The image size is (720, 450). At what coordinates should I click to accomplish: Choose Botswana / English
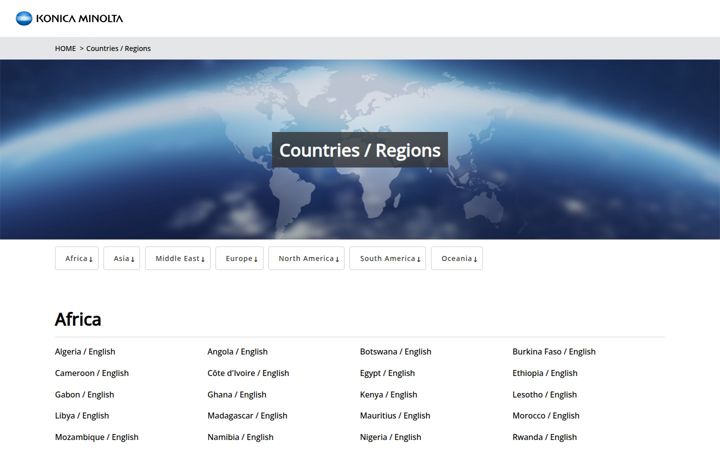395,352
